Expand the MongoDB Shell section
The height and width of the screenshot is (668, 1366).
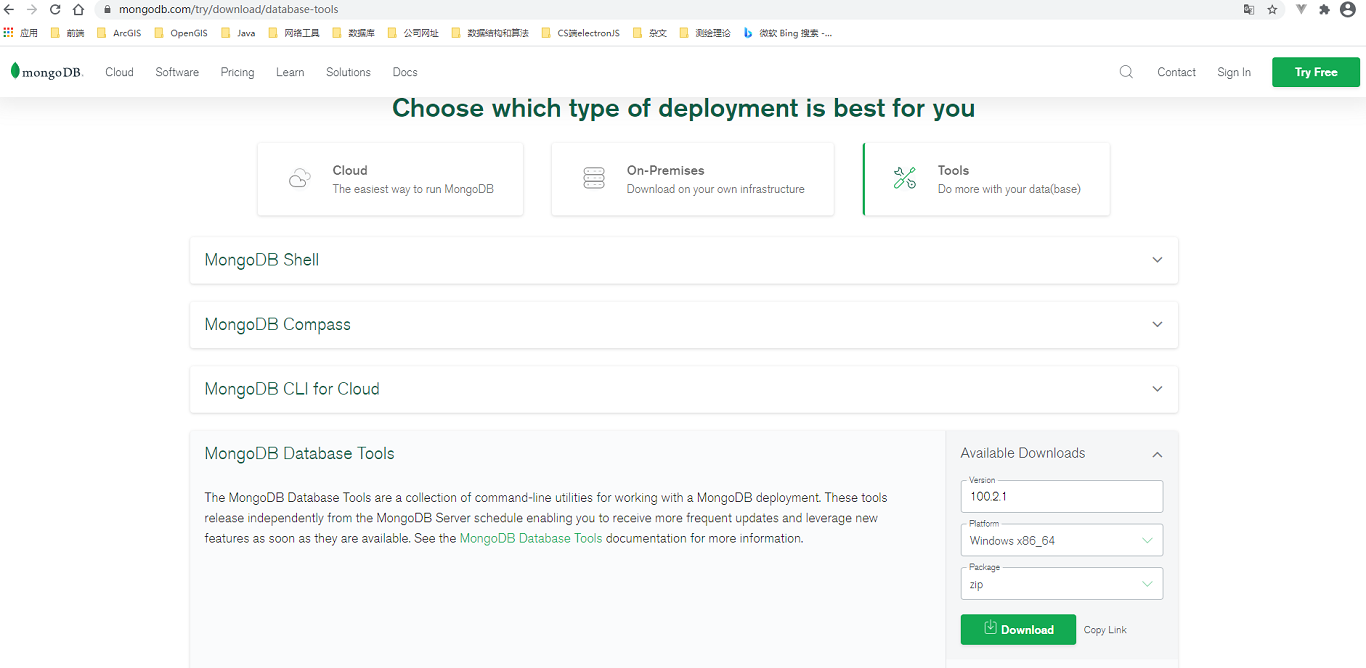(x=1157, y=260)
